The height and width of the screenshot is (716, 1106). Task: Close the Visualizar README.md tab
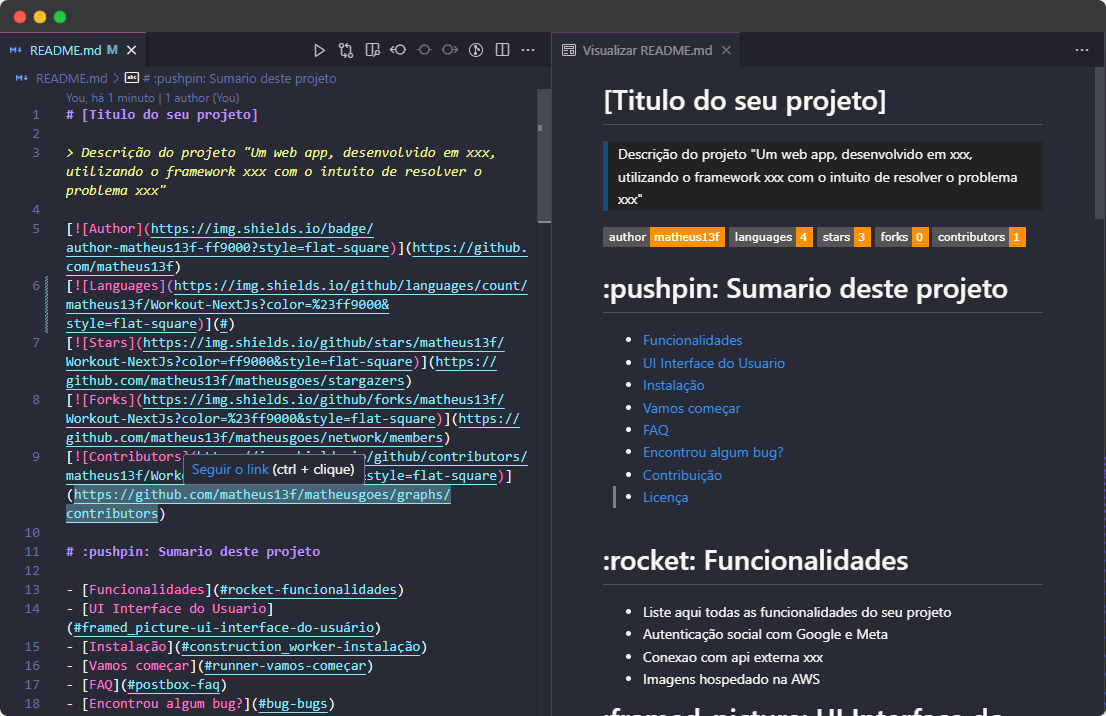[x=727, y=50]
